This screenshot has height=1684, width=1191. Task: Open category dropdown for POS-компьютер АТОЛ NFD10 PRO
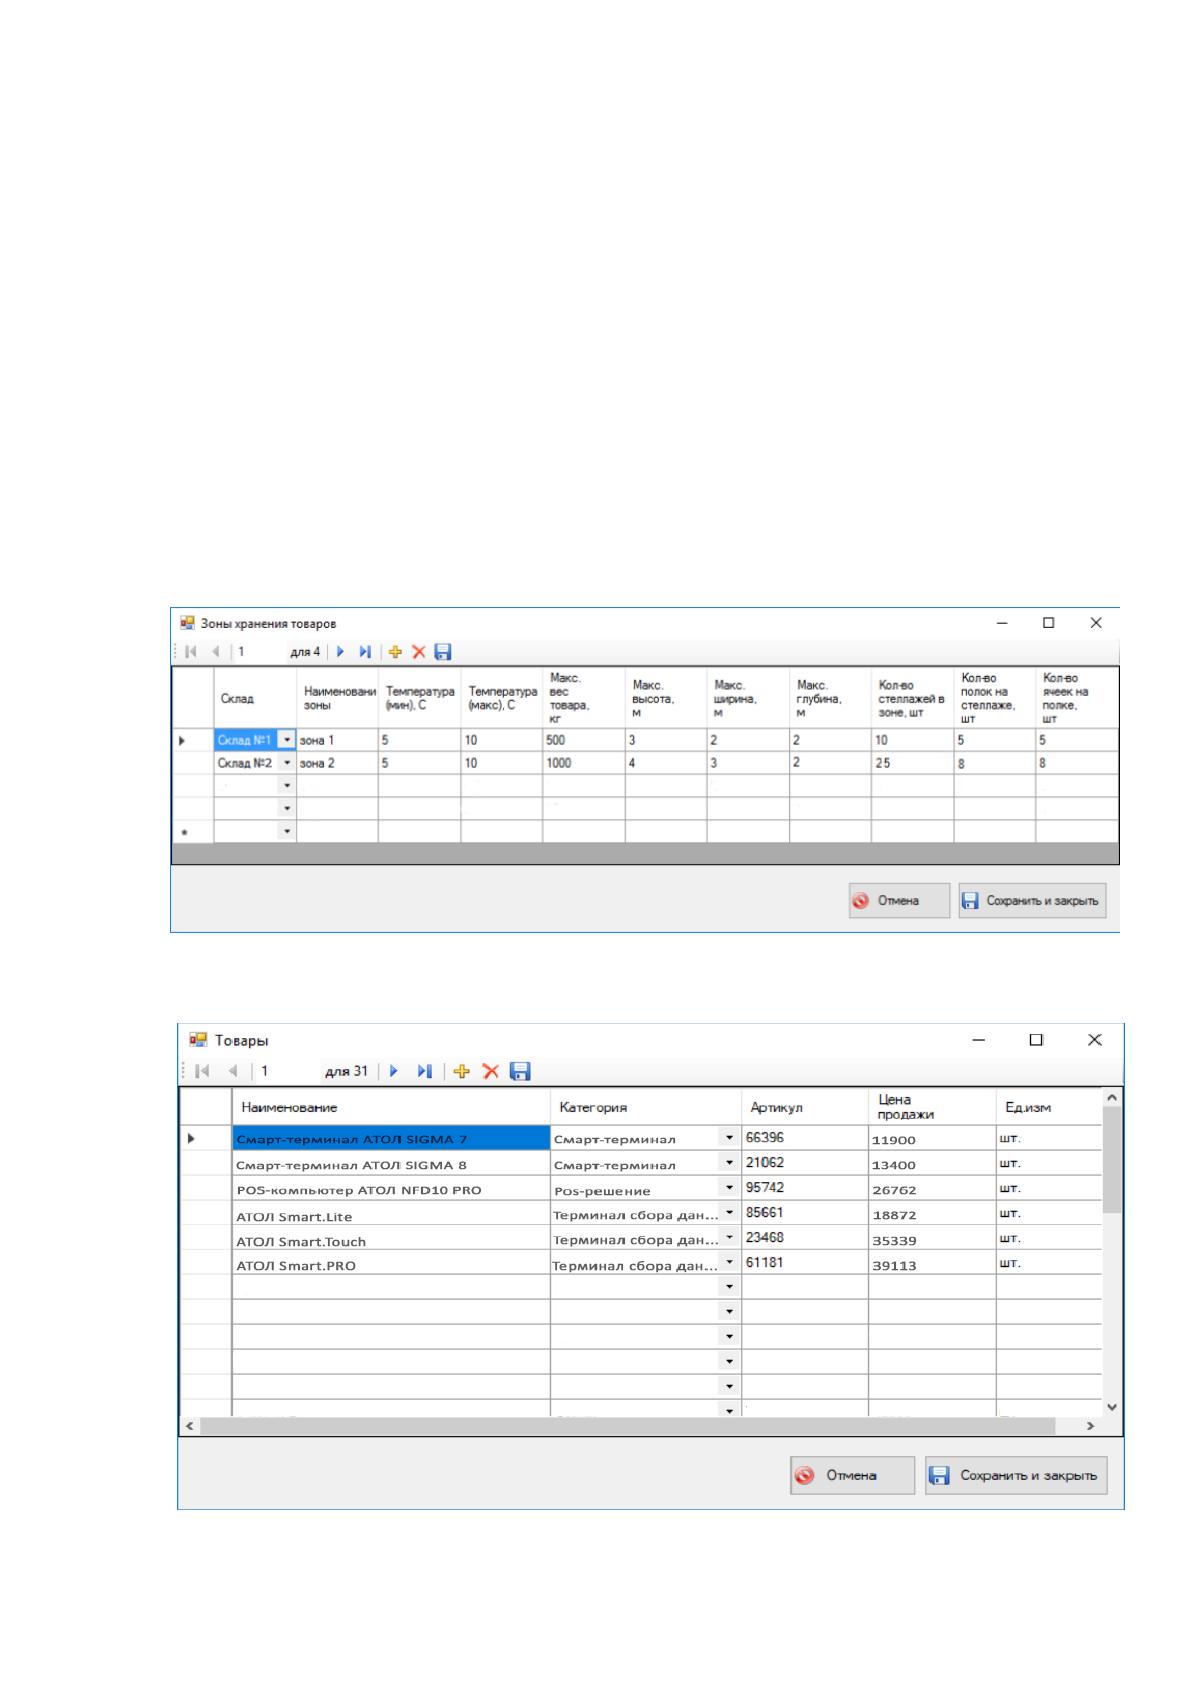[729, 1188]
